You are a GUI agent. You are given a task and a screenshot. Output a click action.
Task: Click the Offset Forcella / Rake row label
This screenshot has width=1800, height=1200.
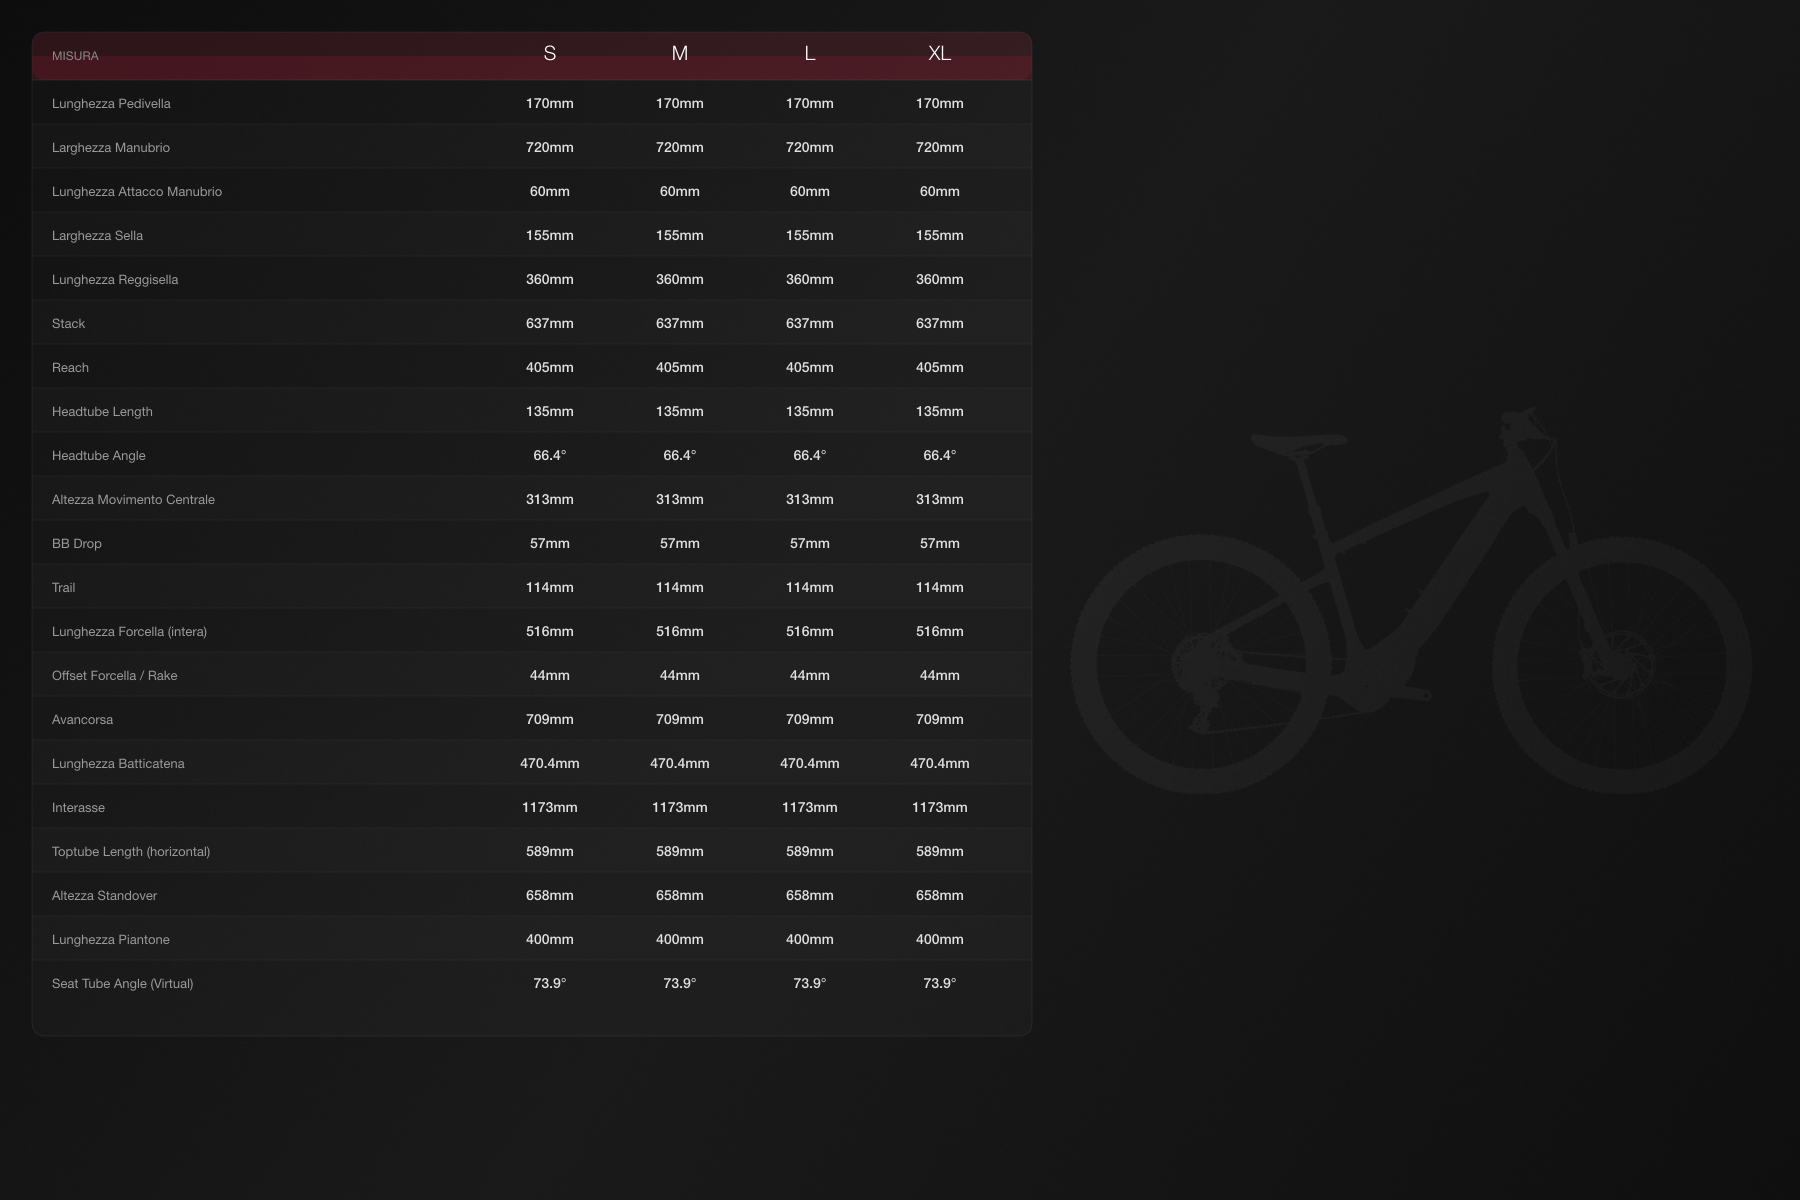[x=114, y=676]
